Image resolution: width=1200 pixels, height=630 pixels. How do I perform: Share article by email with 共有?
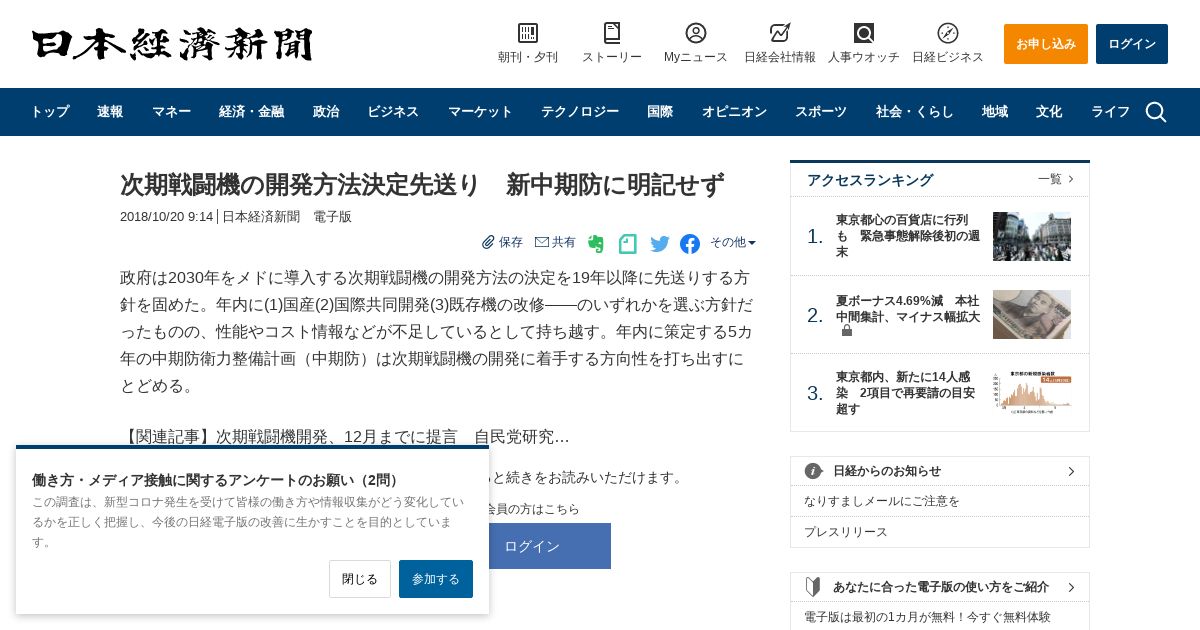[x=555, y=242]
